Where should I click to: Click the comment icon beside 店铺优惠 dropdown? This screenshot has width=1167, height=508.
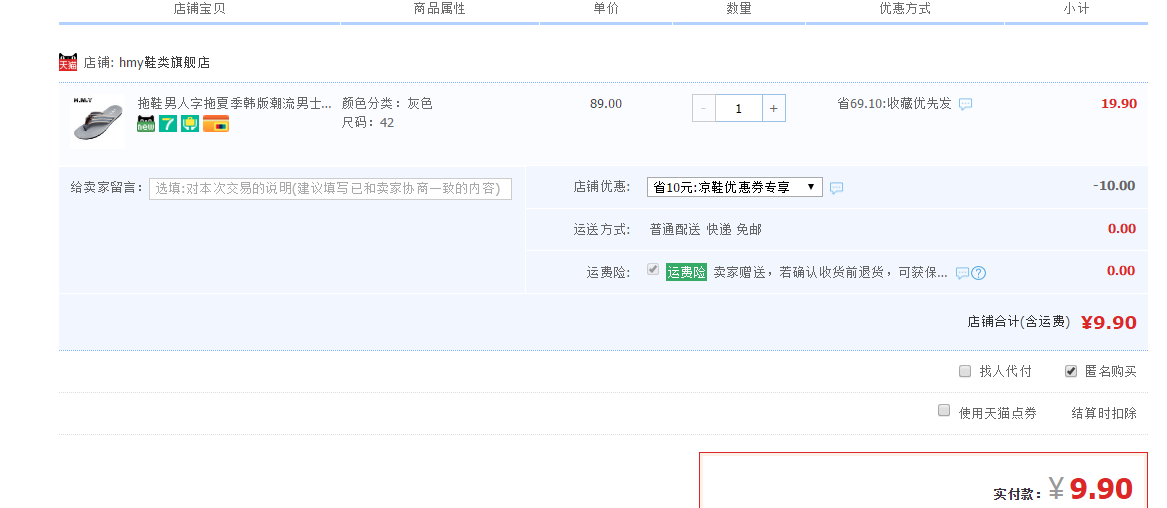(837, 188)
